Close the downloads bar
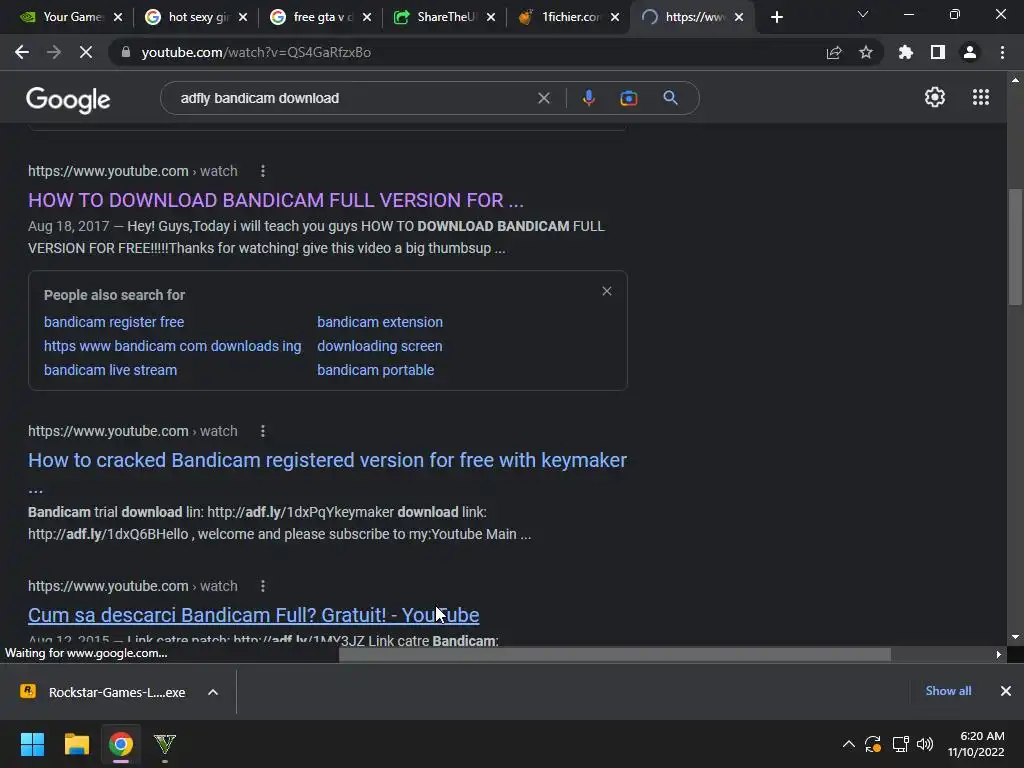The width and height of the screenshot is (1024, 768). [1006, 691]
